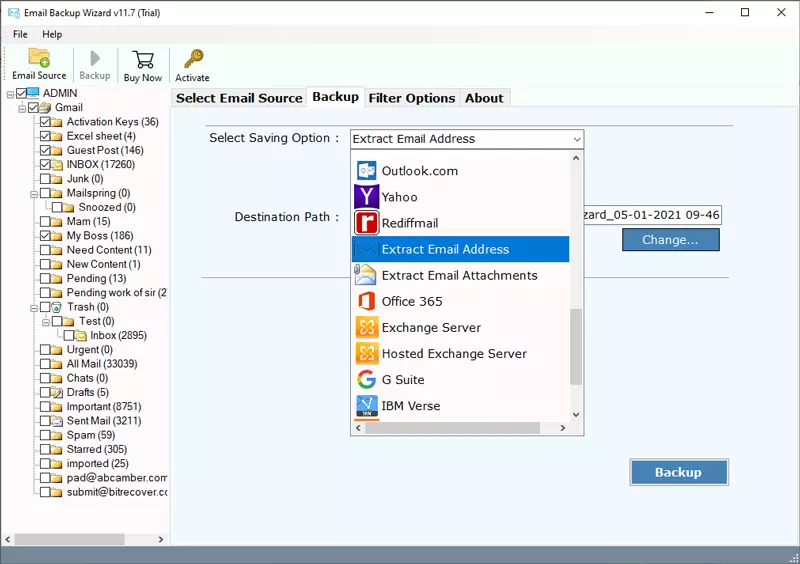
Task: Click the dropdown vertical scrollbar thumb
Action: (x=576, y=347)
